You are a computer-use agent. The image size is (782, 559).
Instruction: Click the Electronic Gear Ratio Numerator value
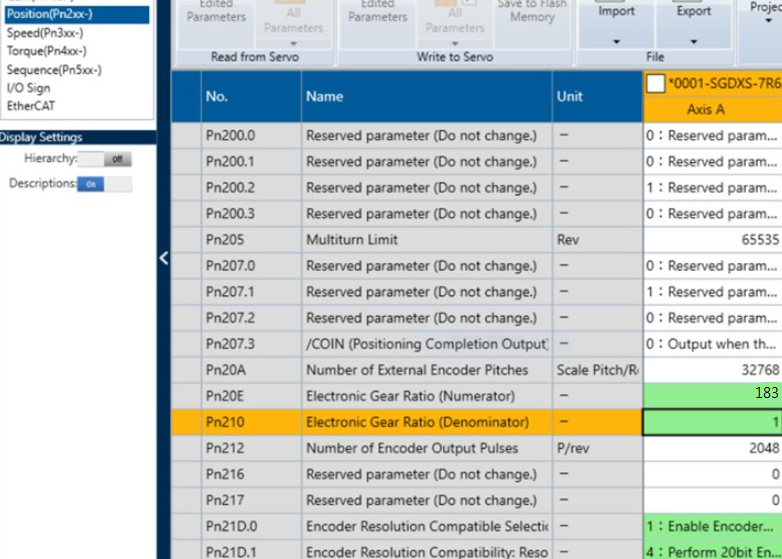click(x=712, y=394)
